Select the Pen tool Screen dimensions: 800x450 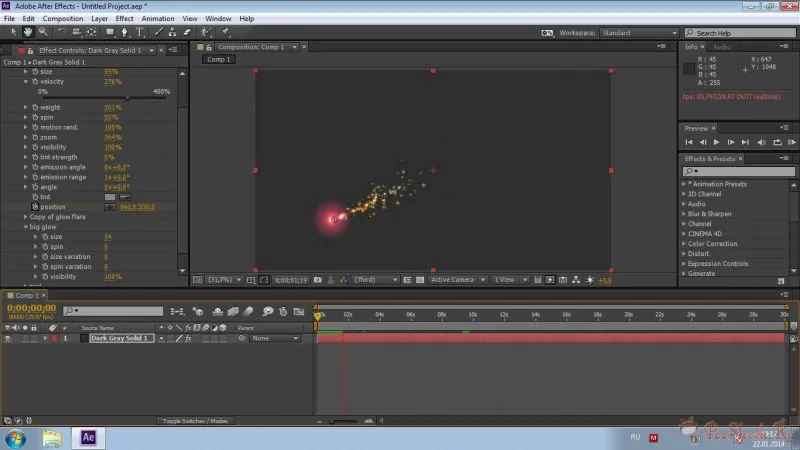pyautogui.click(x=124, y=32)
